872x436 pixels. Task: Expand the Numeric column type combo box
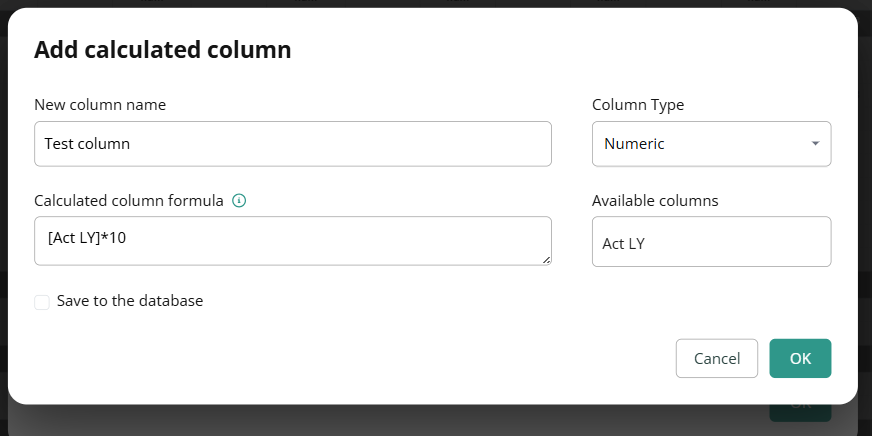click(x=711, y=144)
